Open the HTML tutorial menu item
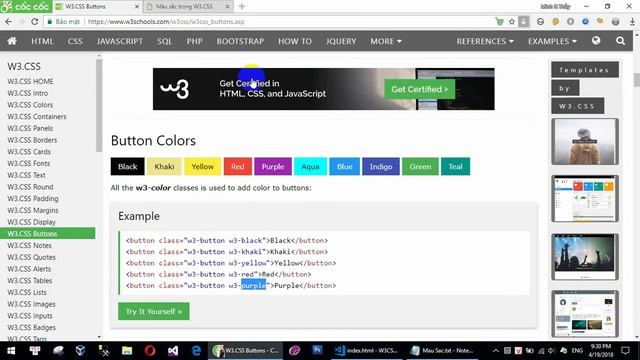This screenshot has height=360, width=640. pyautogui.click(x=42, y=41)
